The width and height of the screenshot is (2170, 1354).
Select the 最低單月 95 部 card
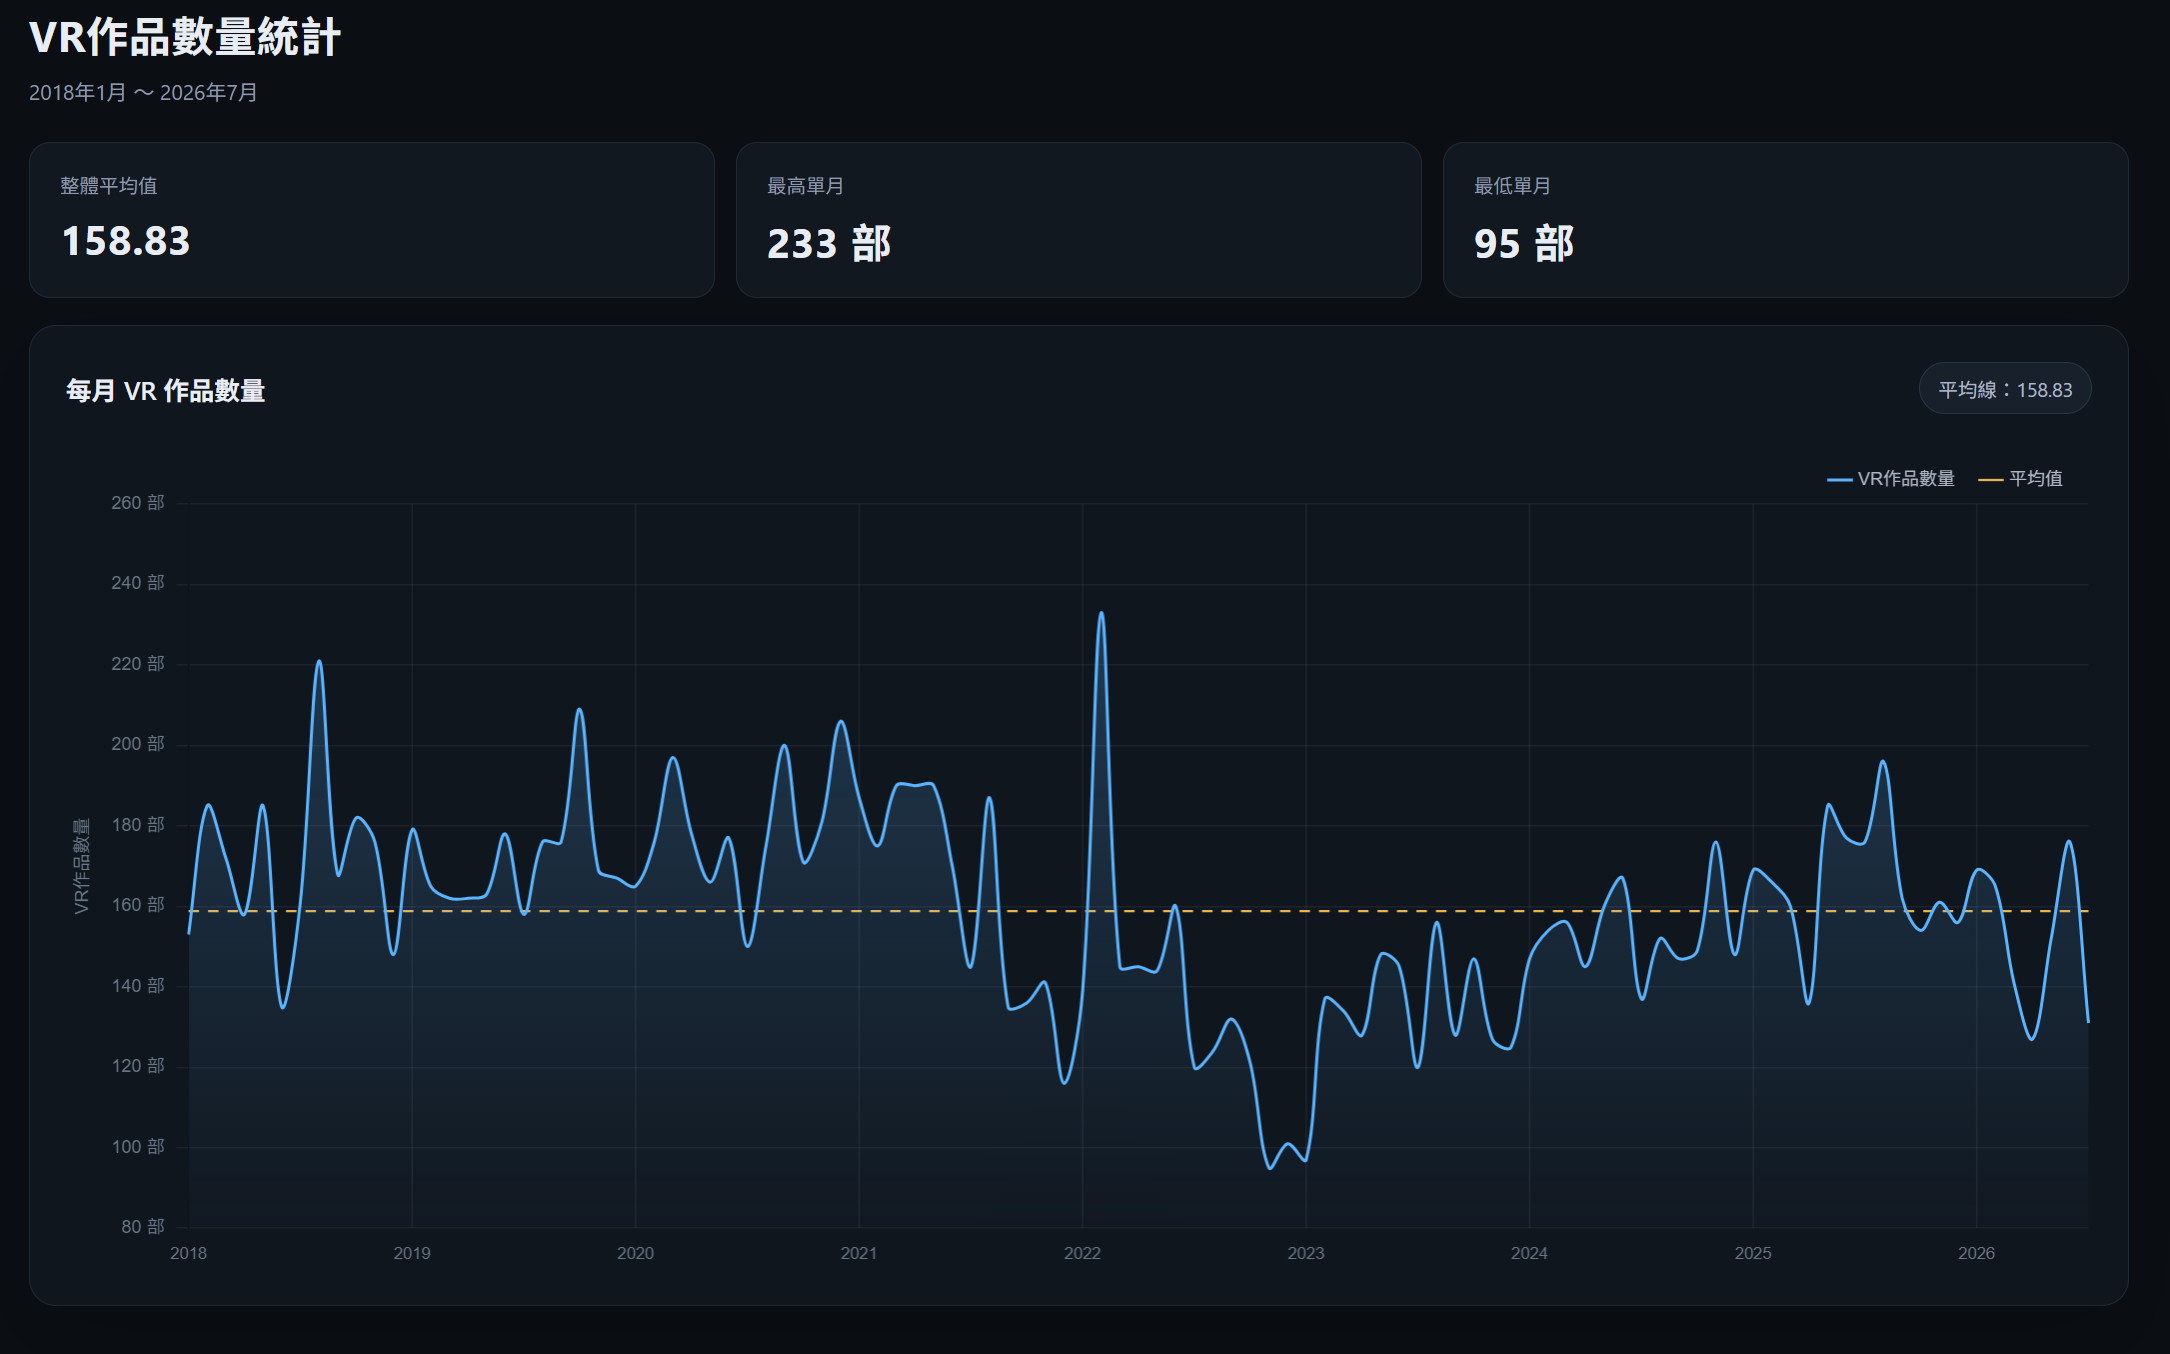1785,220
